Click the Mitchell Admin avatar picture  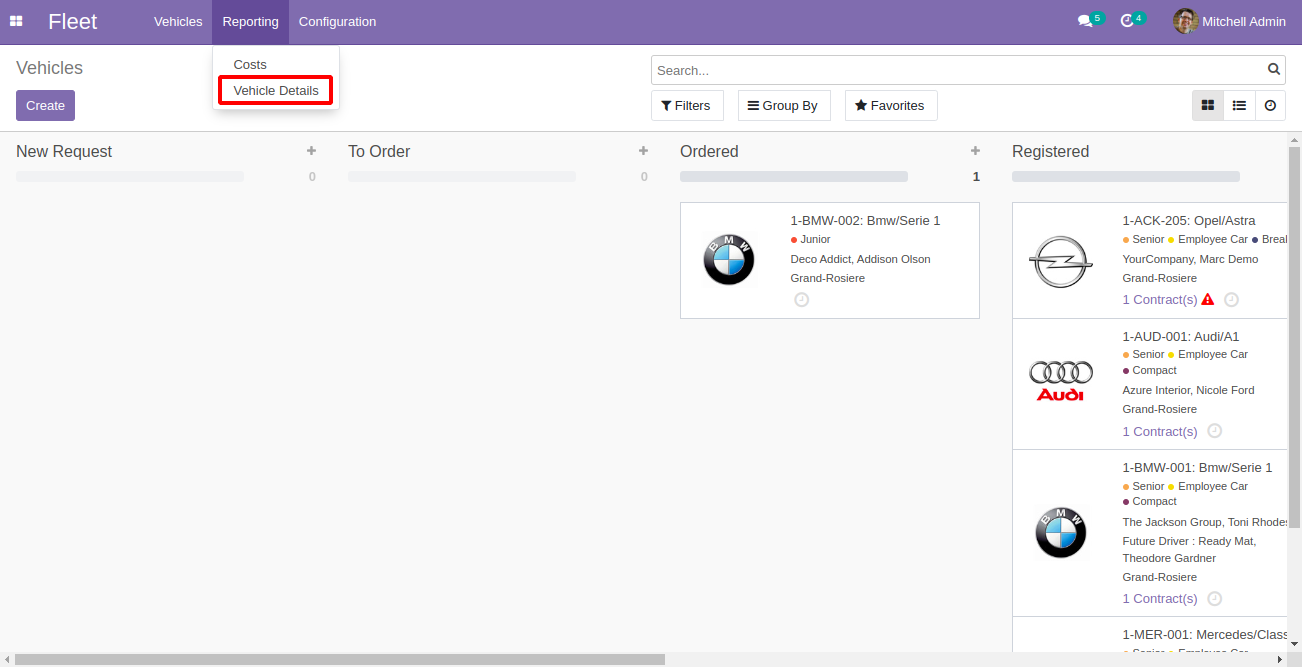coord(1185,21)
